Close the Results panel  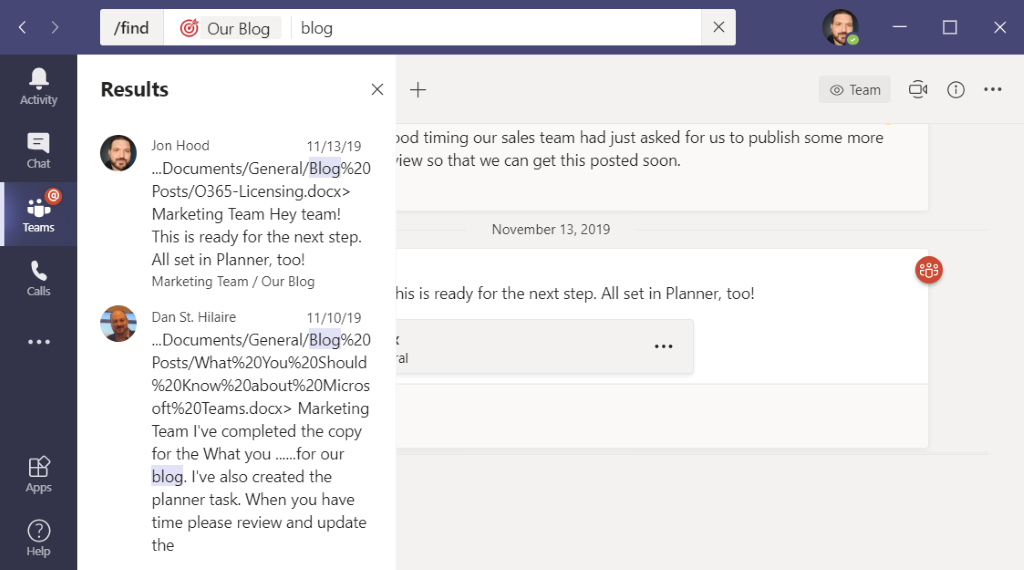click(x=377, y=89)
